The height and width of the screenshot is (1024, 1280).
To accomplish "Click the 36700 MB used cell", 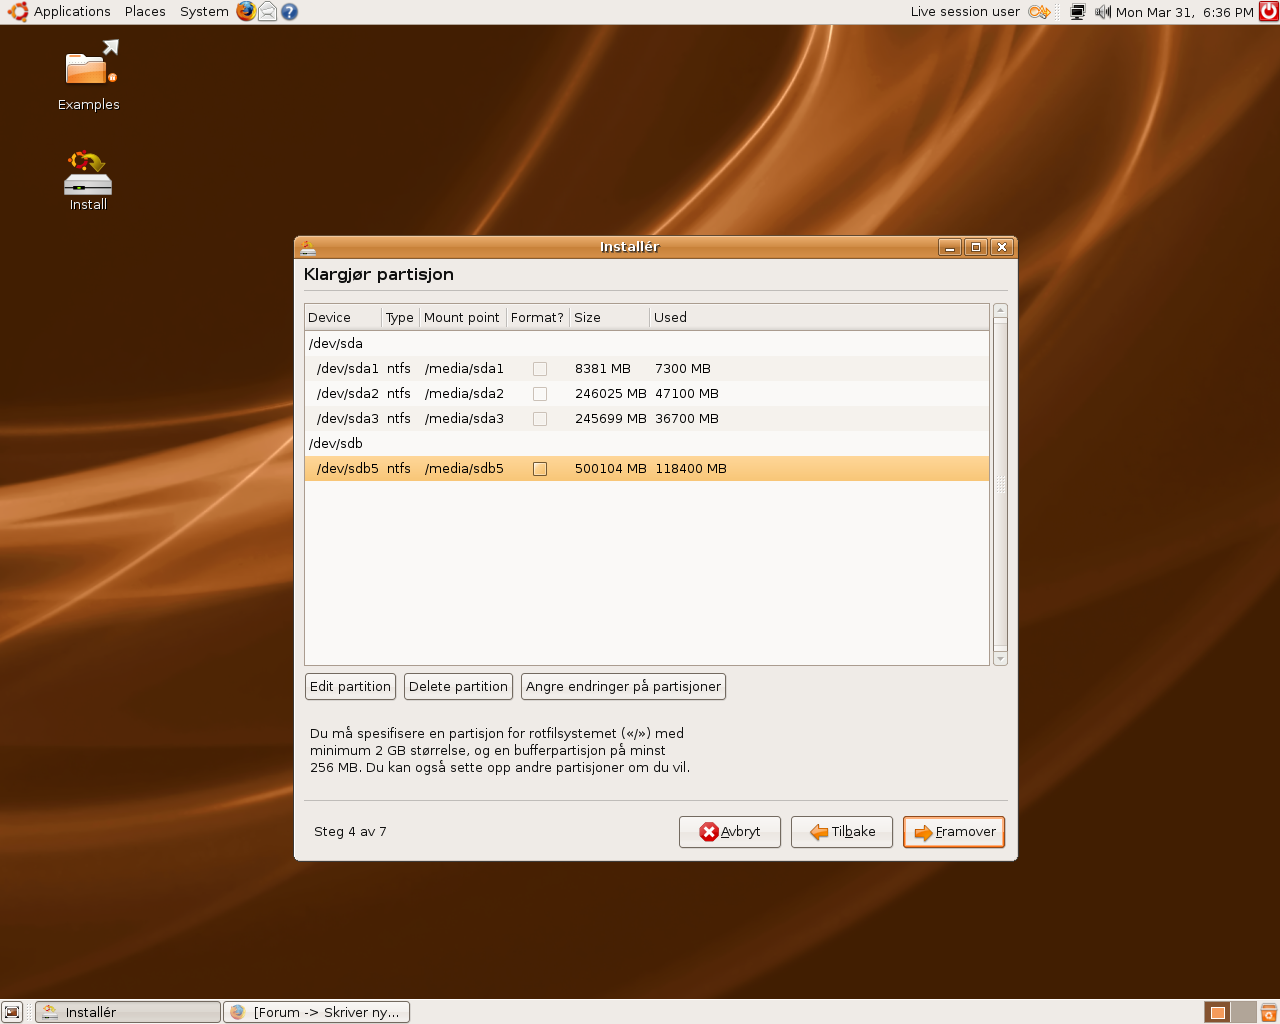I will (686, 419).
